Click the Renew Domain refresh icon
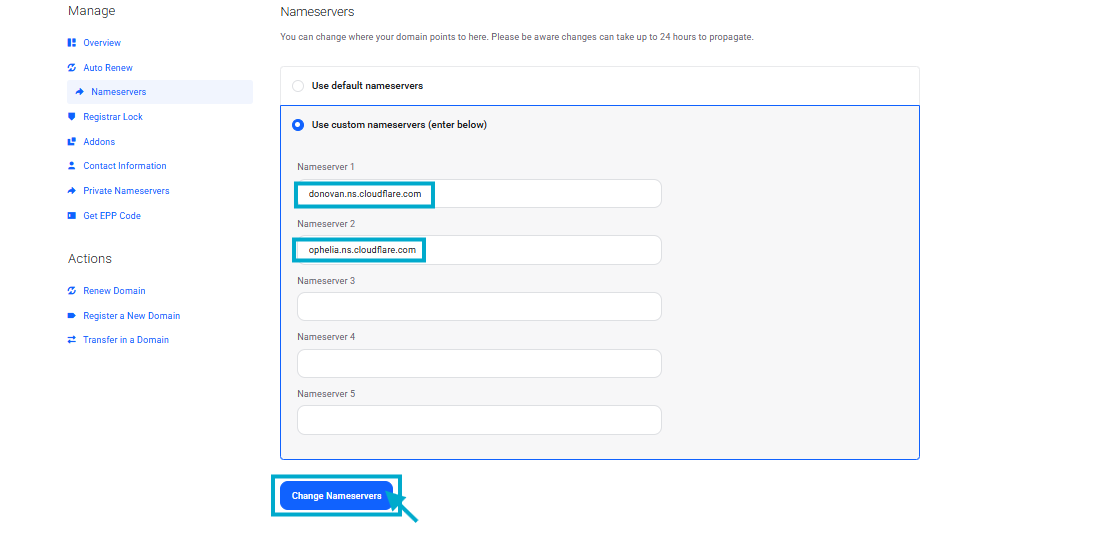Screen dimensions: 1107x537 coord(71,291)
